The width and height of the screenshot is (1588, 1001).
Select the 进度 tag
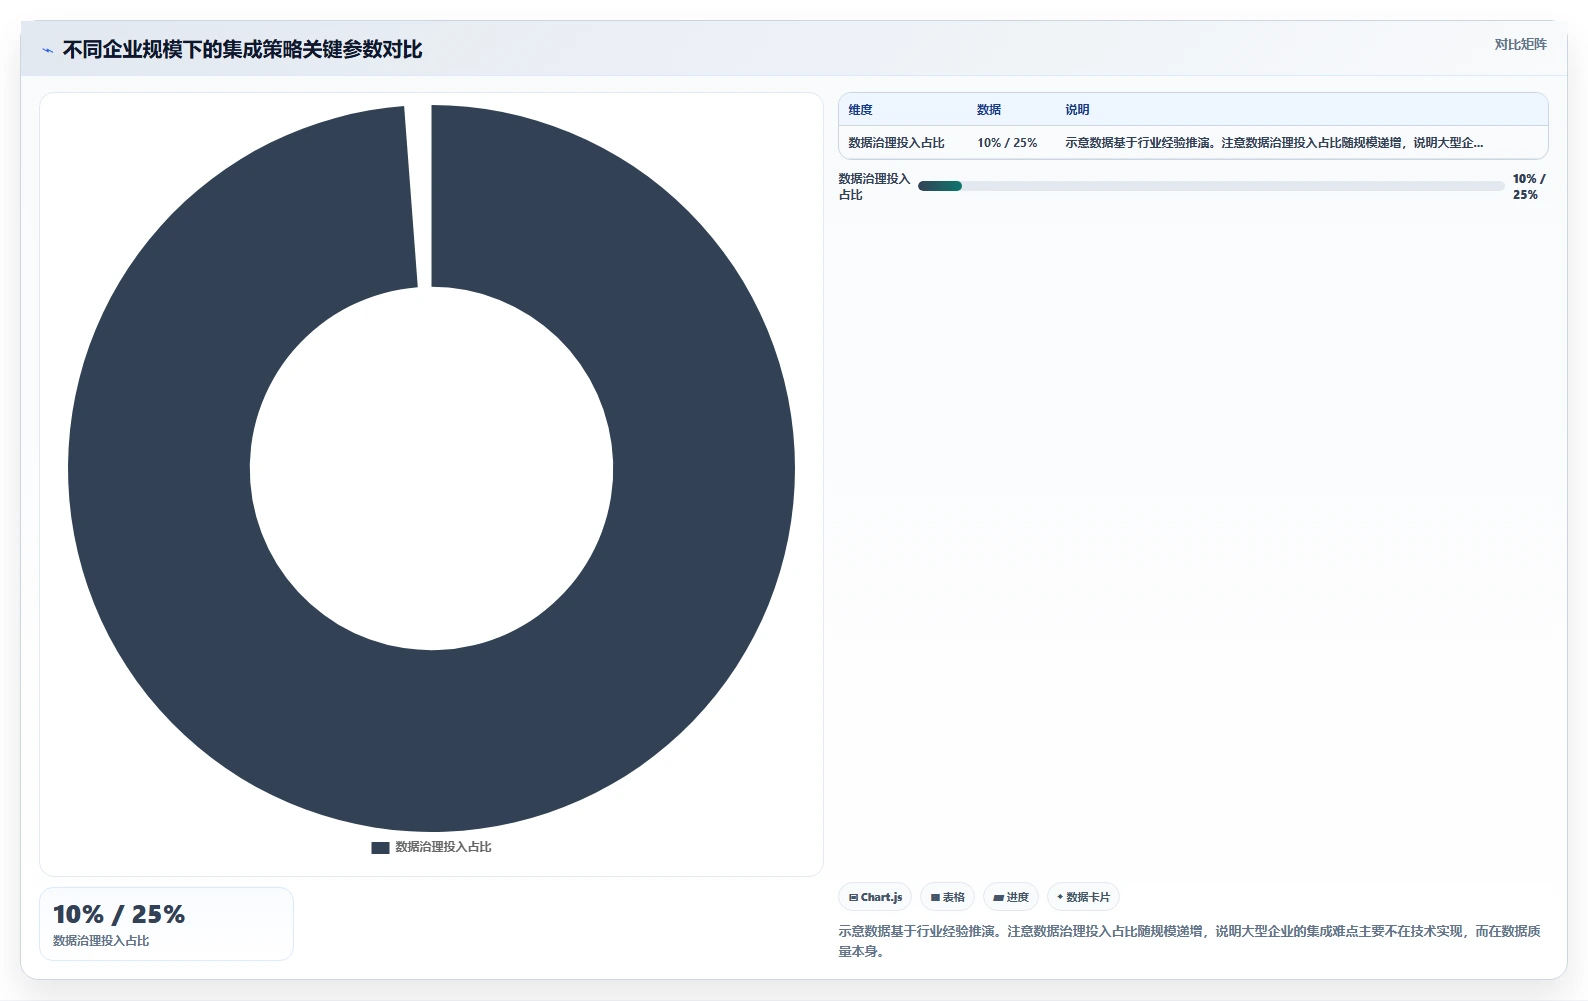[x=1011, y=897]
